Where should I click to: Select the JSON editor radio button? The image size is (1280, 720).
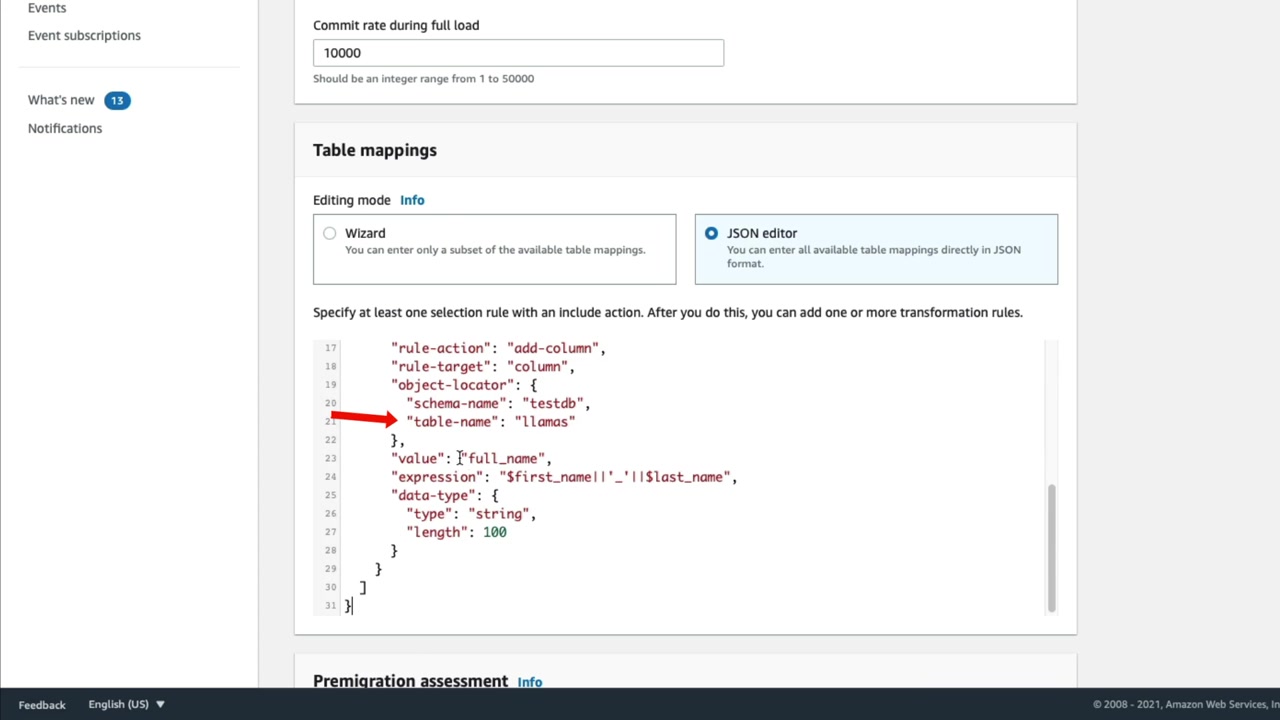tap(711, 233)
